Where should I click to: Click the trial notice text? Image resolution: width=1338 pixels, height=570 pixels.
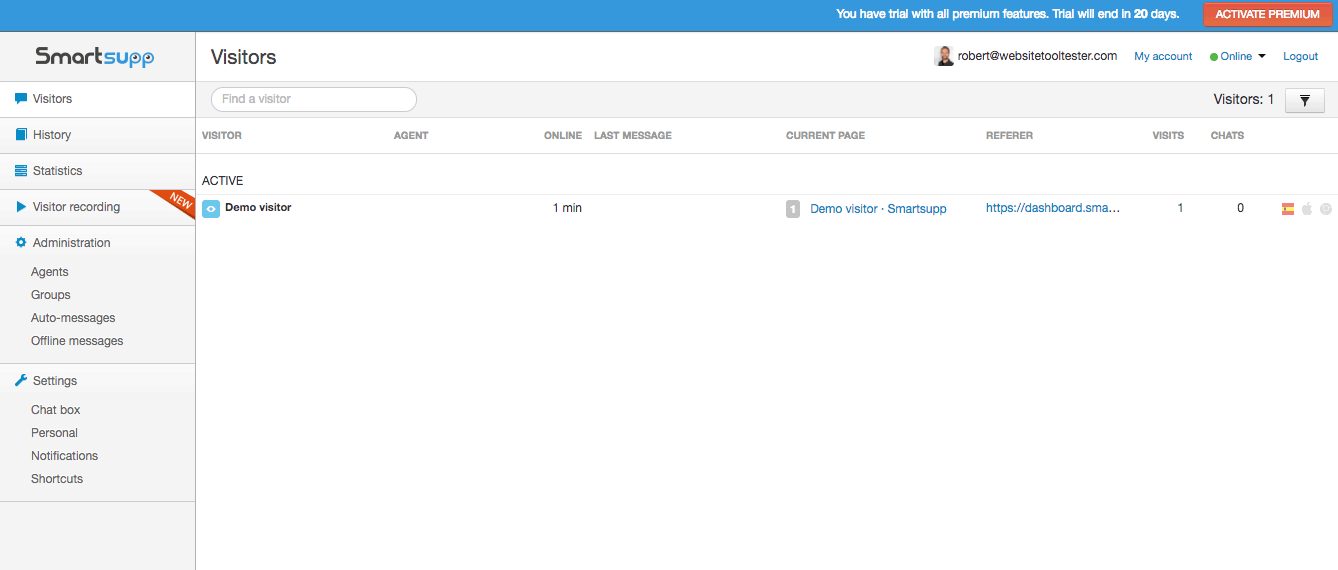click(1008, 14)
